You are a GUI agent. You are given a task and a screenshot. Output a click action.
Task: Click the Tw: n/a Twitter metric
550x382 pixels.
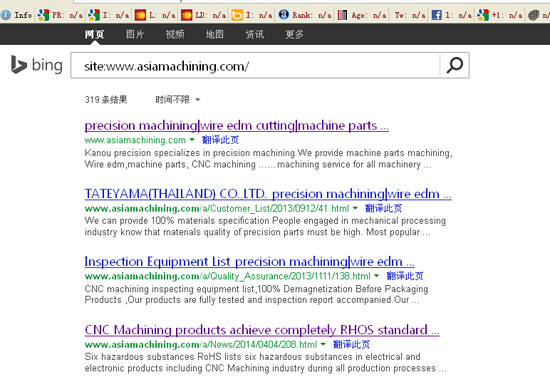pyautogui.click(x=409, y=15)
